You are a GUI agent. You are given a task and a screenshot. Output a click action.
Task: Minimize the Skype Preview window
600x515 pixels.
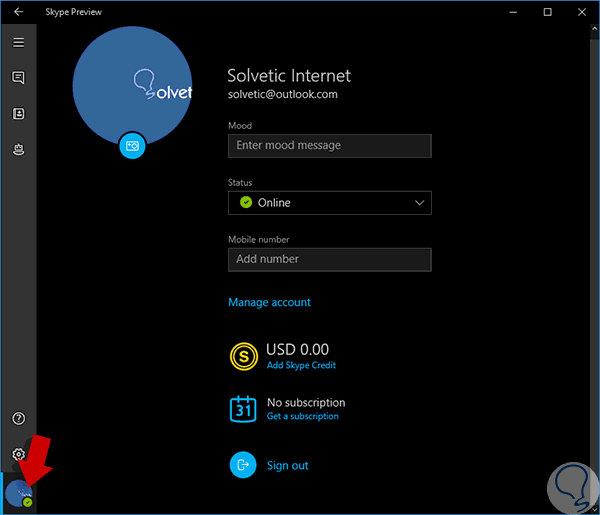click(513, 12)
